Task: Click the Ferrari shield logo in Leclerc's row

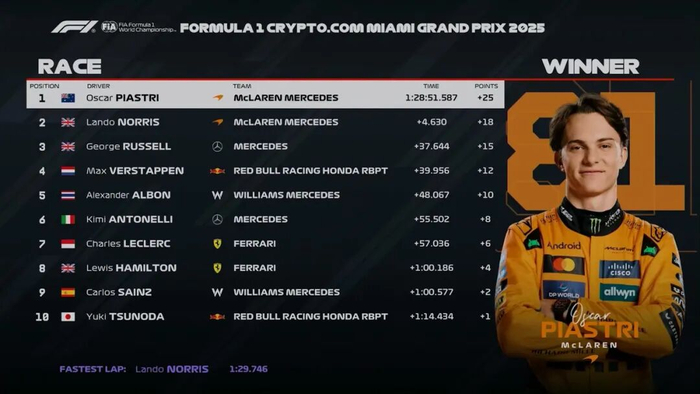Action: [217, 244]
